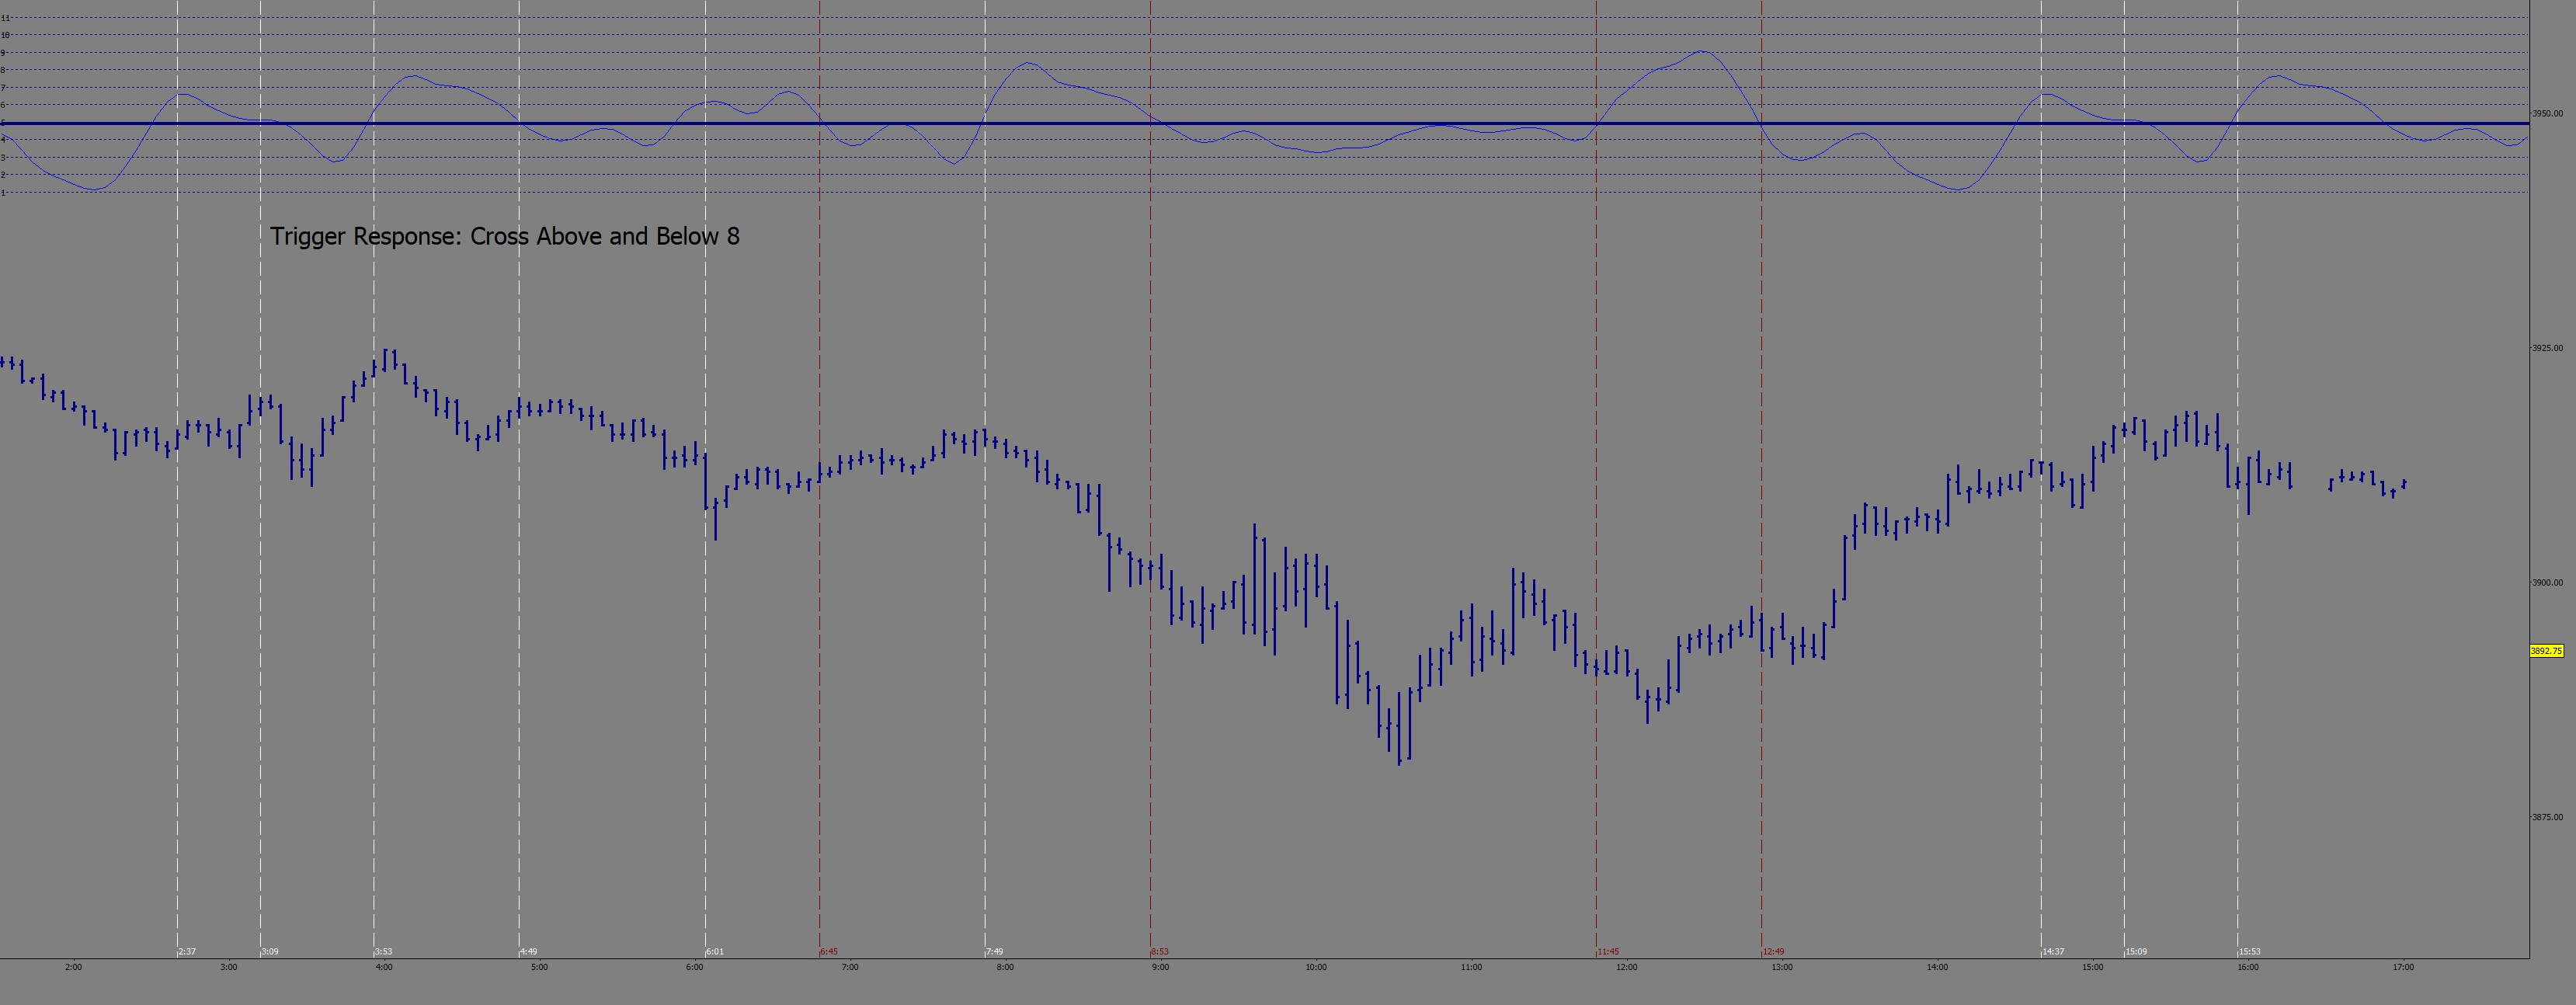Click the 13:00 time axis label
This screenshot has height=1005, width=2576.
[x=1782, y=967]
